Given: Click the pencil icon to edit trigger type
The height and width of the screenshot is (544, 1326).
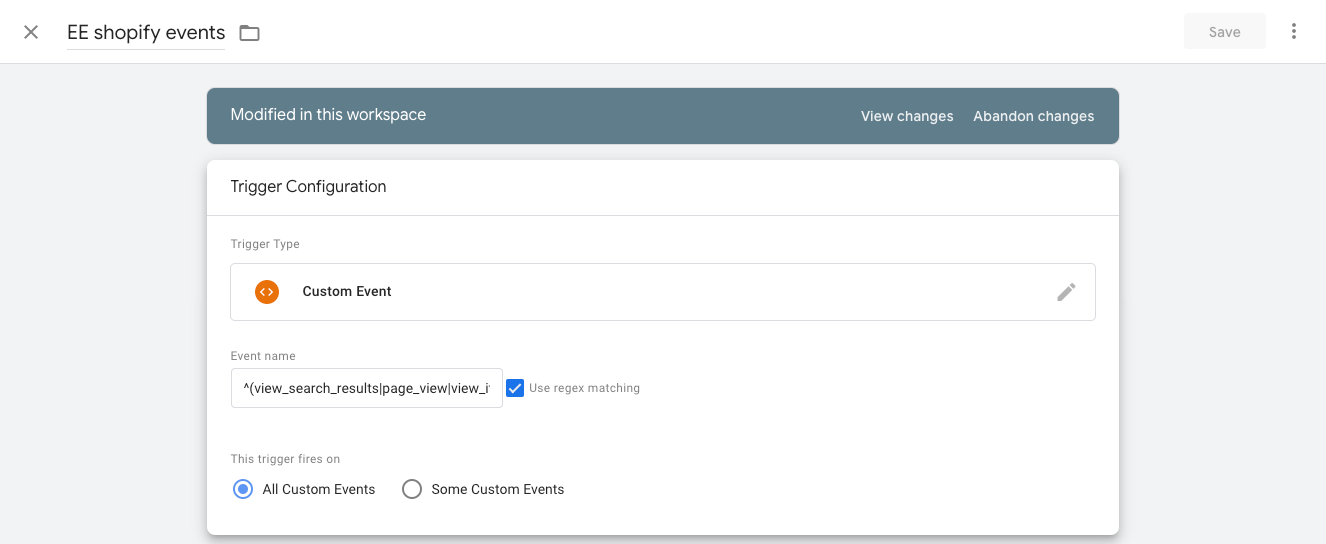Looking at the screenshot, I should pyautogui.click(x=1066, y=292).
